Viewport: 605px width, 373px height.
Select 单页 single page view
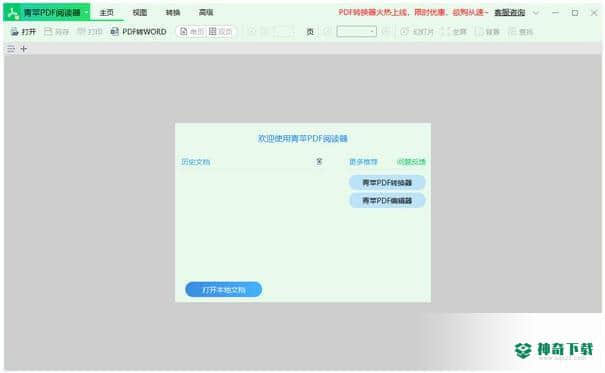tap(192, 32)
